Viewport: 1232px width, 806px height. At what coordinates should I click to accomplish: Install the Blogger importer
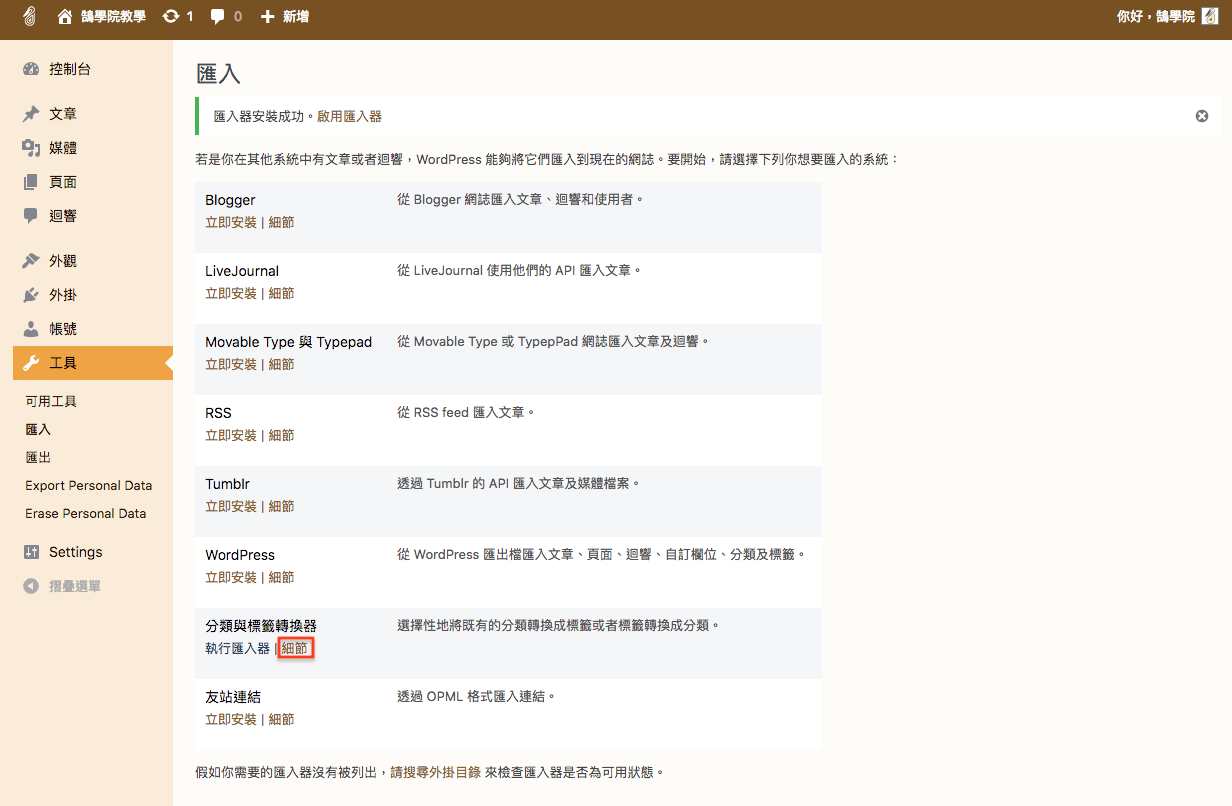point(231,222)
